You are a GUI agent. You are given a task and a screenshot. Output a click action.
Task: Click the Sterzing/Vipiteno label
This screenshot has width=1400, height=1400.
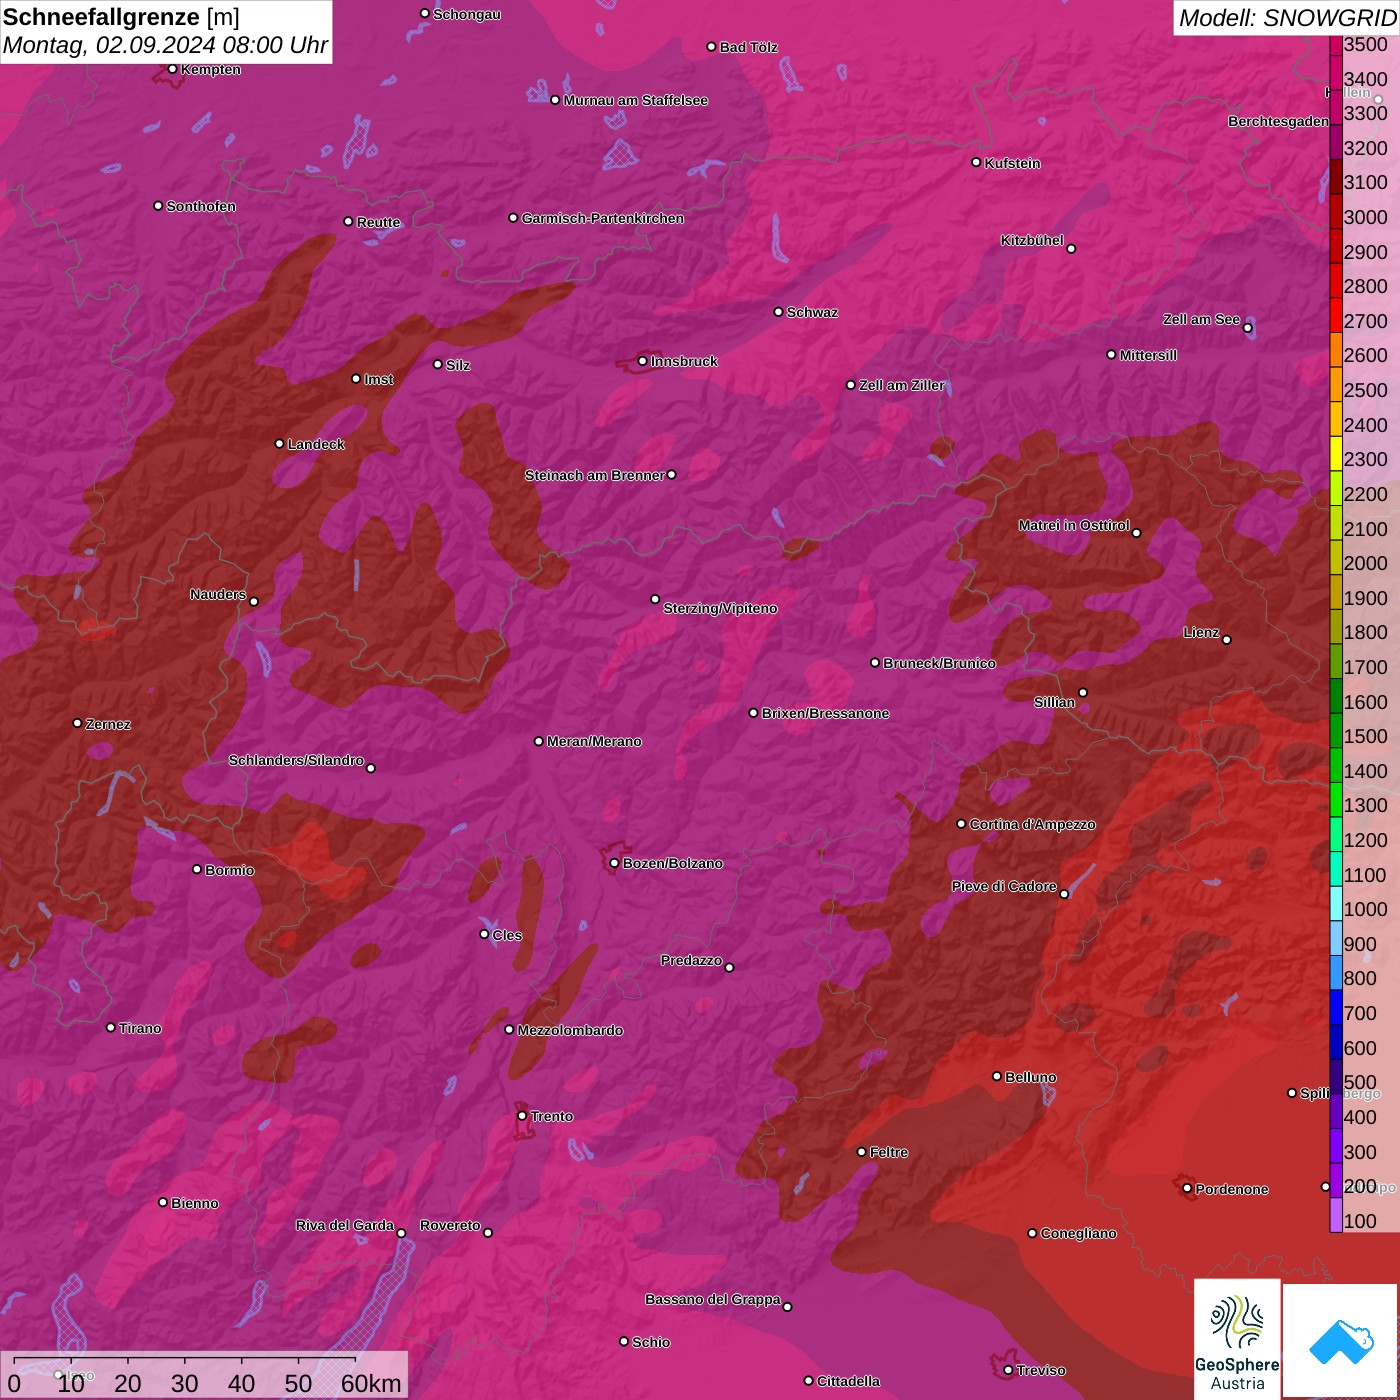tap(720, 608)
